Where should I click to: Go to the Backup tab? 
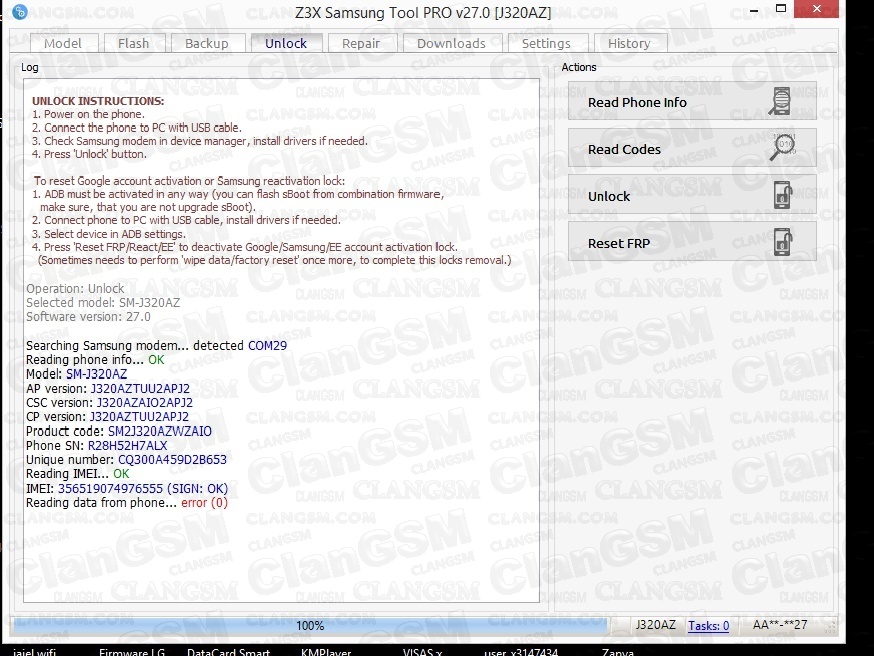pos(207,43)
